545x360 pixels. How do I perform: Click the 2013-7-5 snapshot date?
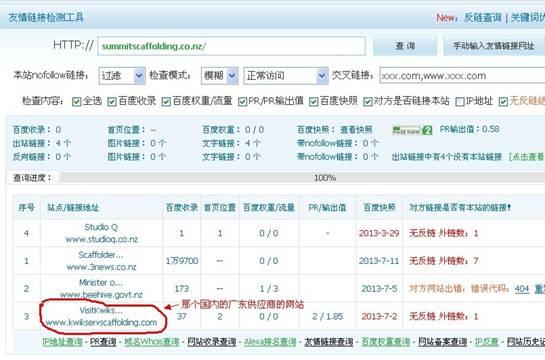click(x=379, y=289)
